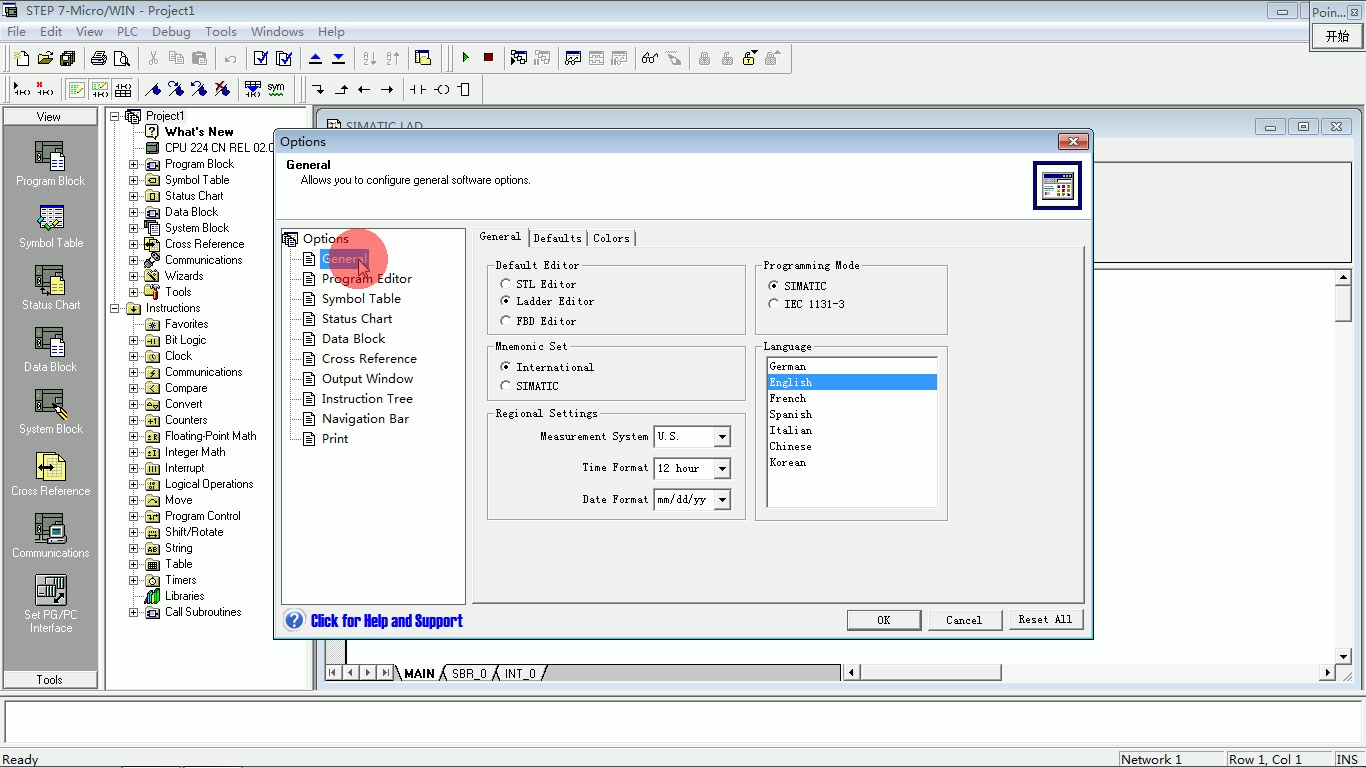Open Communications in navigation bar
The height and width of the screenshot is (768, 1366).
[50, 536]
